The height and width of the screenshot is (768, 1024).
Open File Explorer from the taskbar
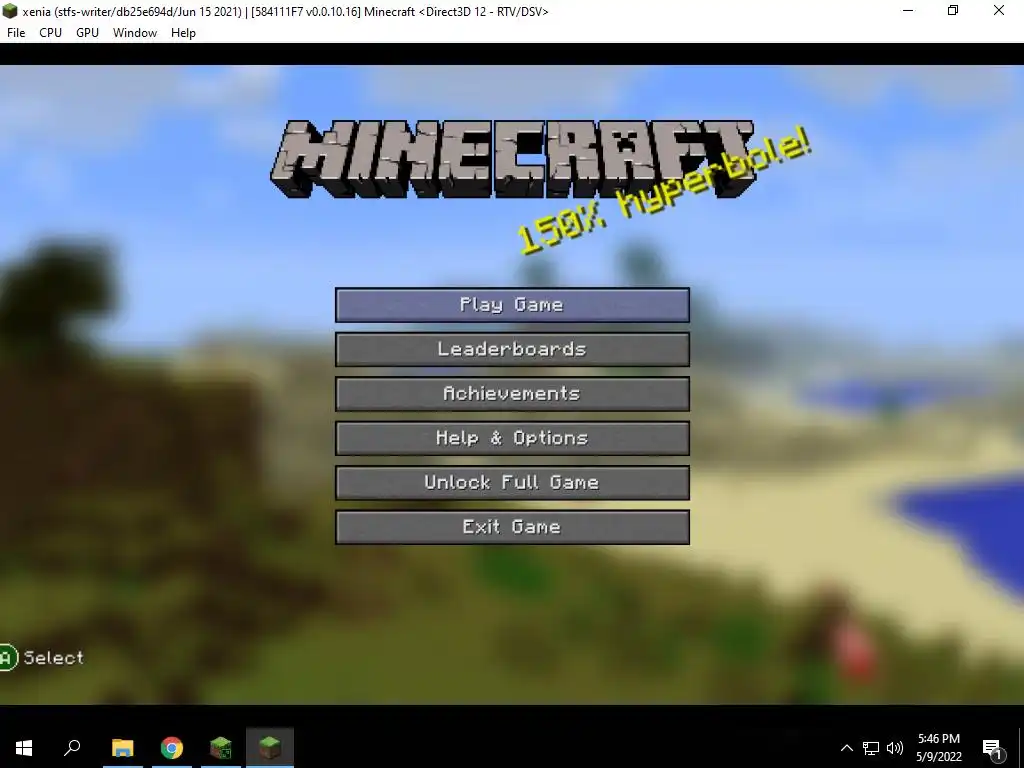[123, 748]
